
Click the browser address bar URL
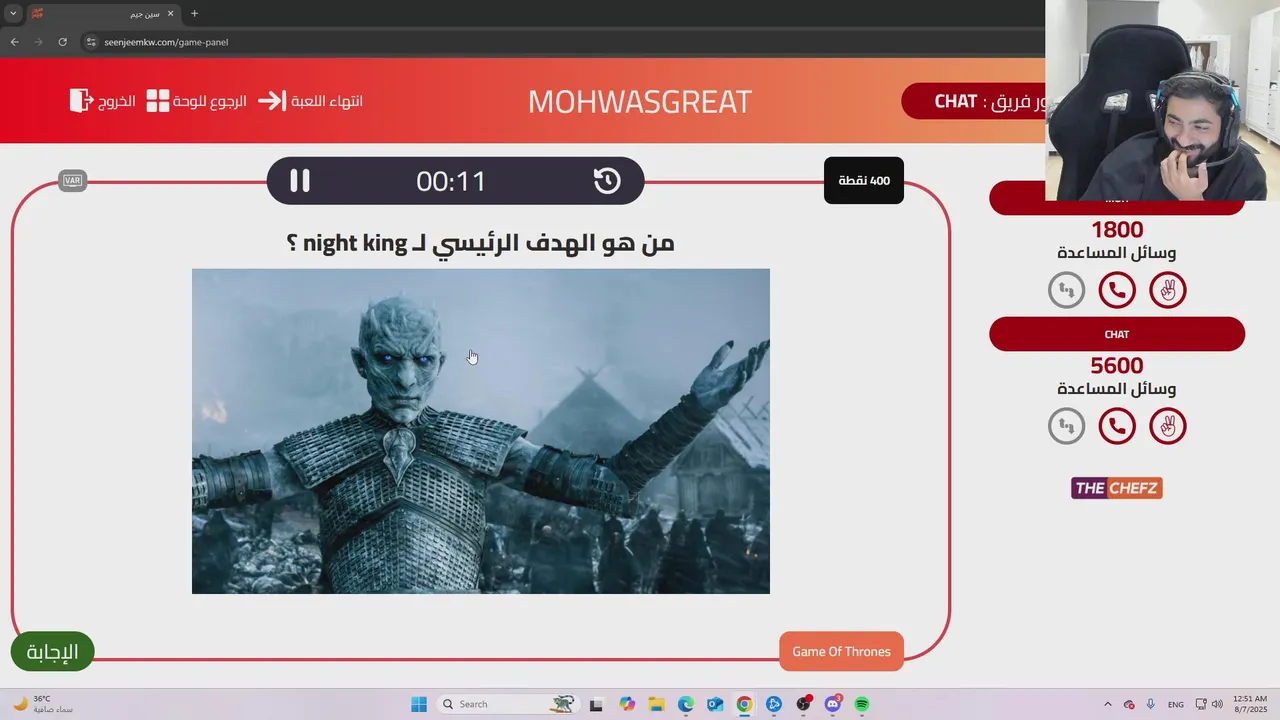click(x=166, y=42)
